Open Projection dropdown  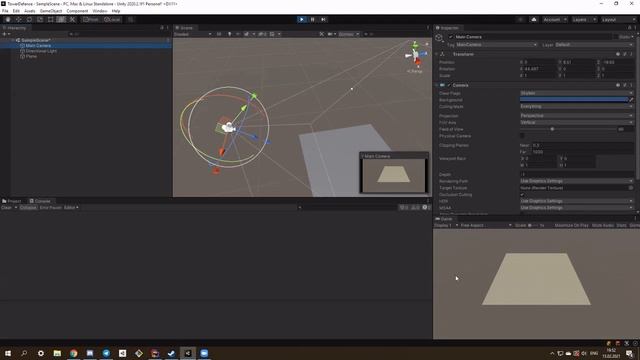tap(577, 116)
